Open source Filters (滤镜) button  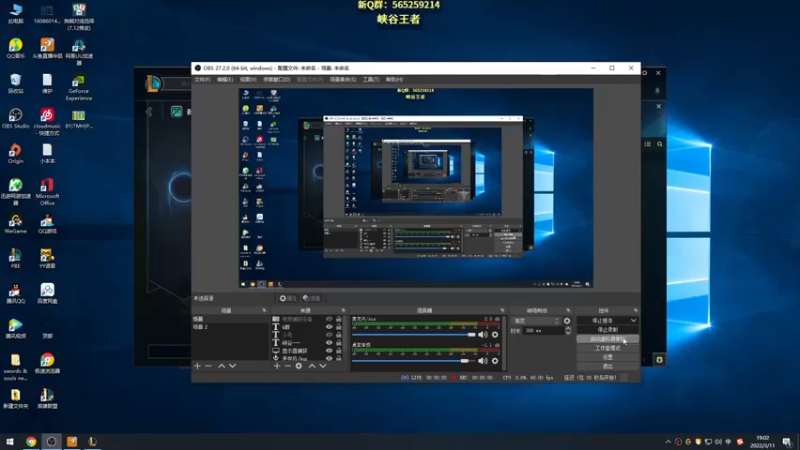(x=311, y=298)
